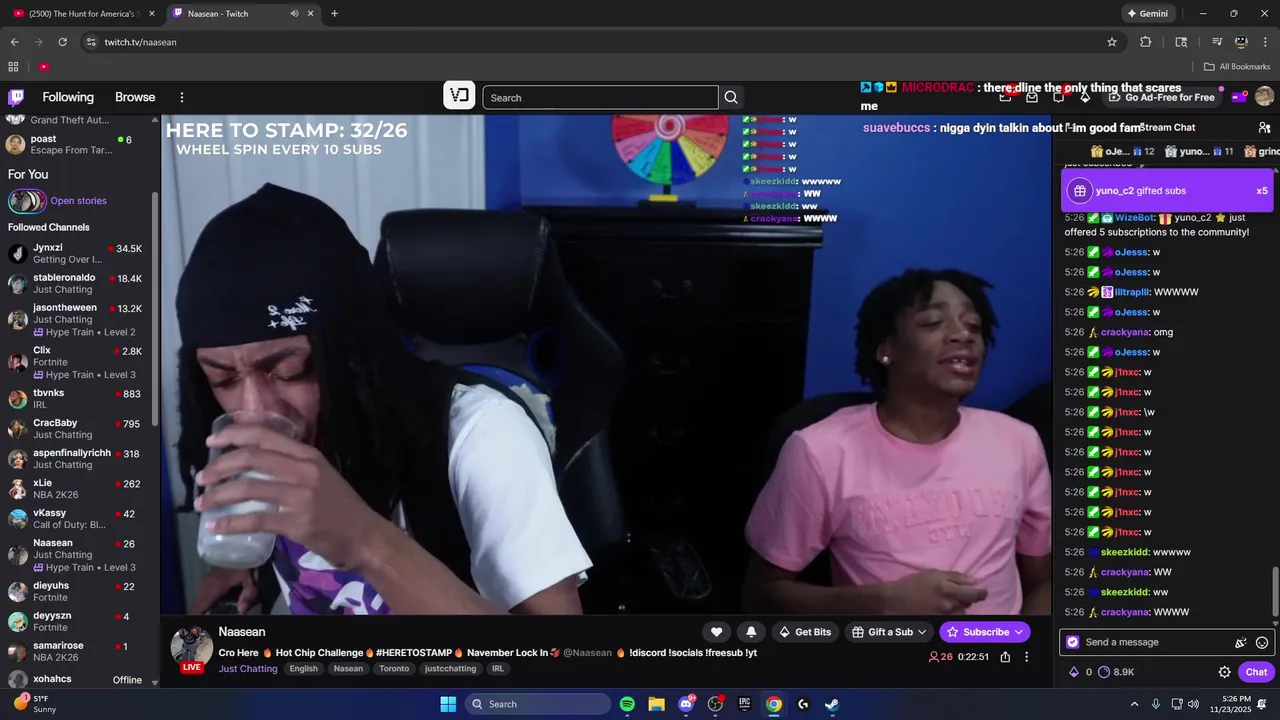Click the Just Chatting category link
This screenshot has height=720, width=1280.
pos(248,669)
